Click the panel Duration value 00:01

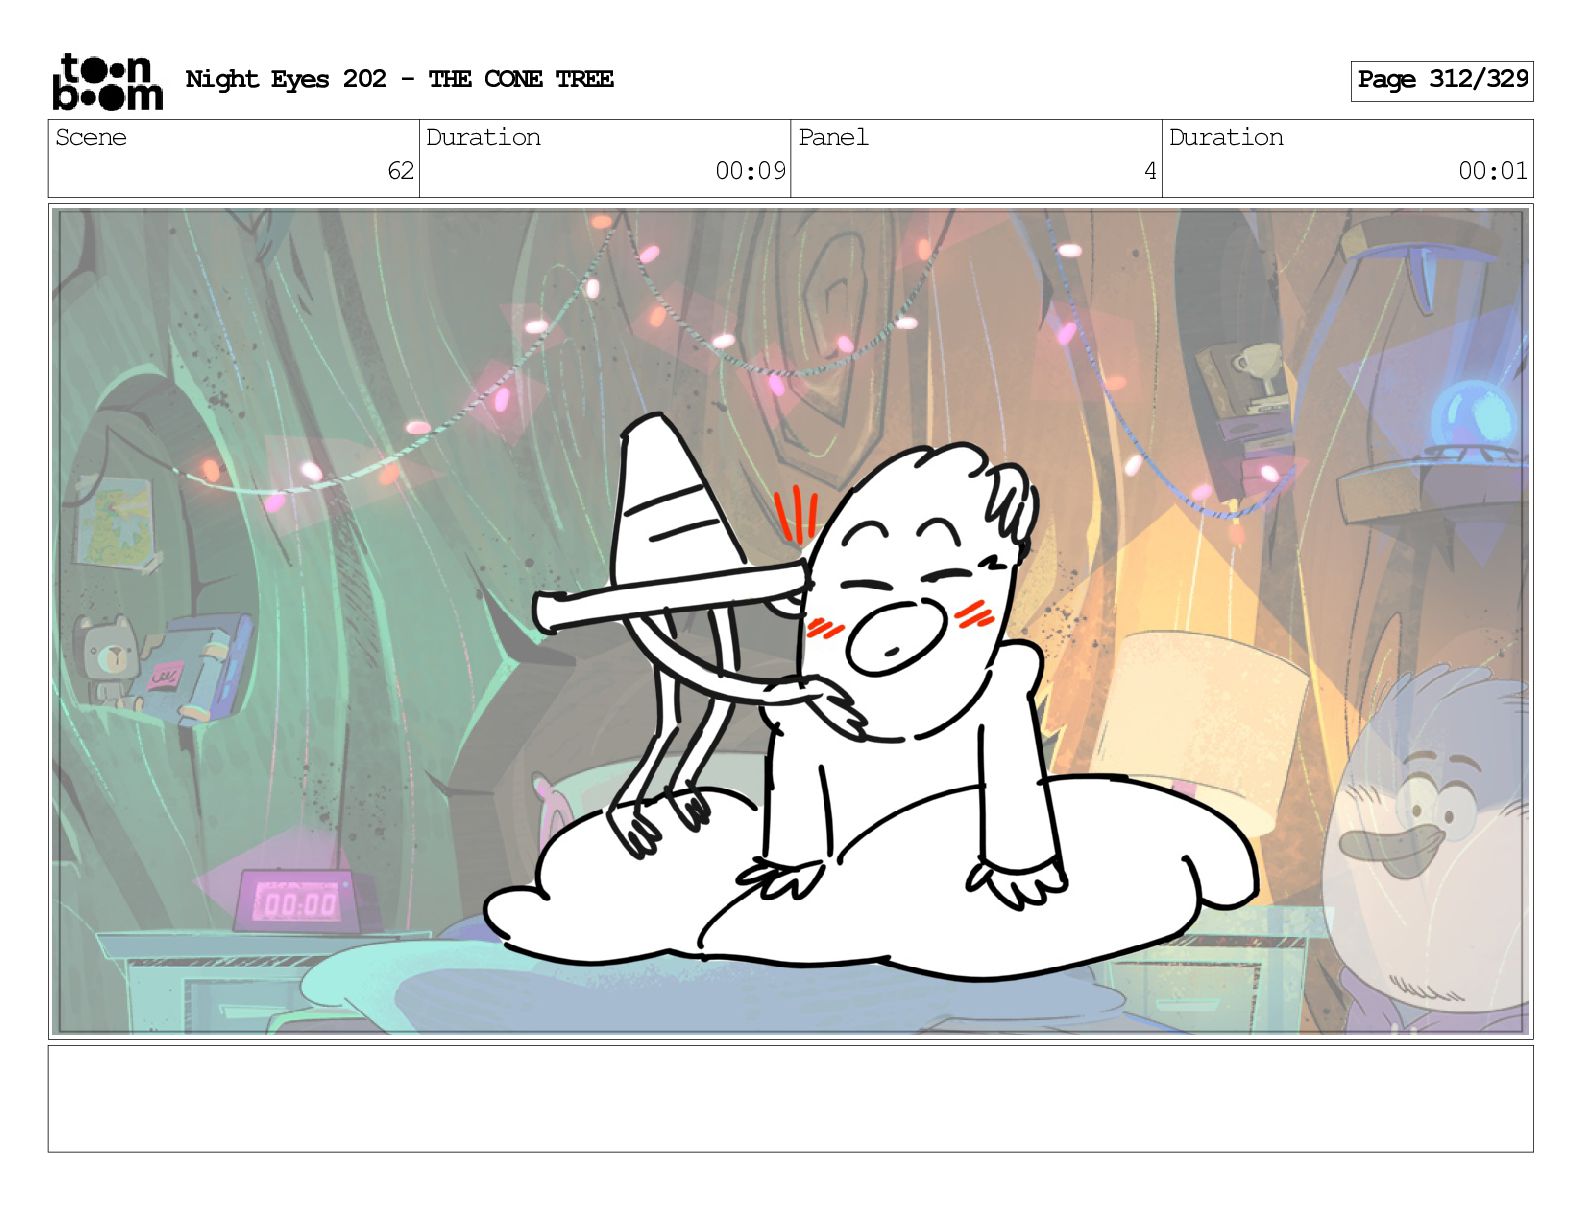click(1493, 171)
